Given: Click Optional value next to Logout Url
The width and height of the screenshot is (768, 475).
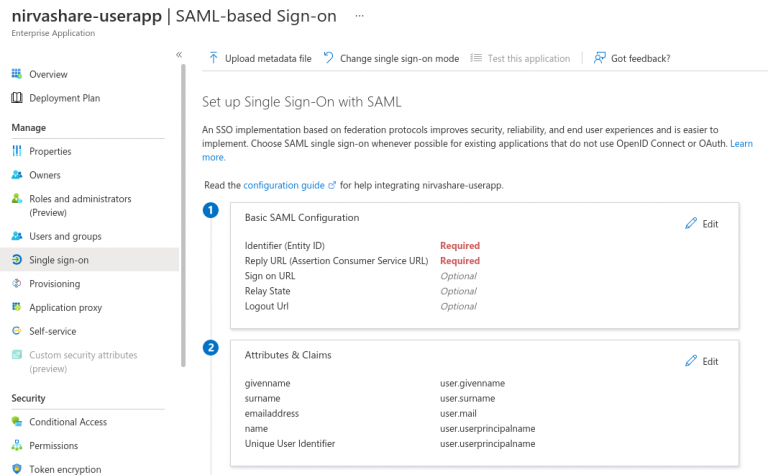Looking at the screenshot, I should coord(458,306).
